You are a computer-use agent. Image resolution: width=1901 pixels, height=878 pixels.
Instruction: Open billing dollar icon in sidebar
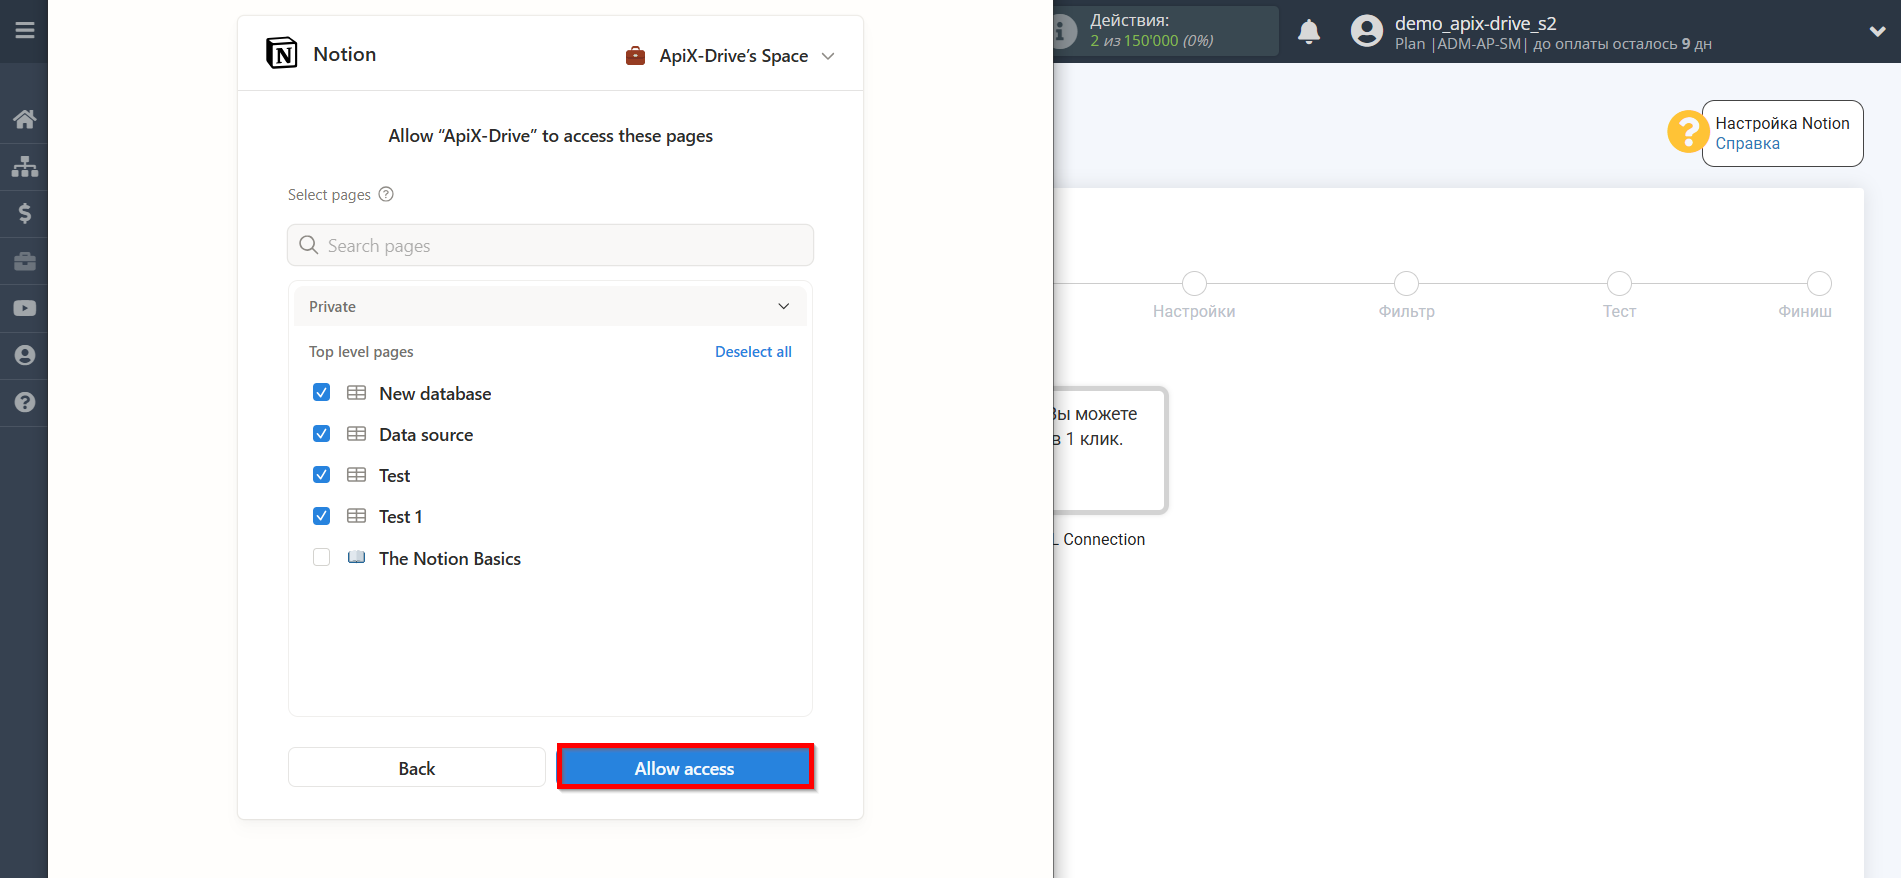pyautogui.click(x=24, y=213)
